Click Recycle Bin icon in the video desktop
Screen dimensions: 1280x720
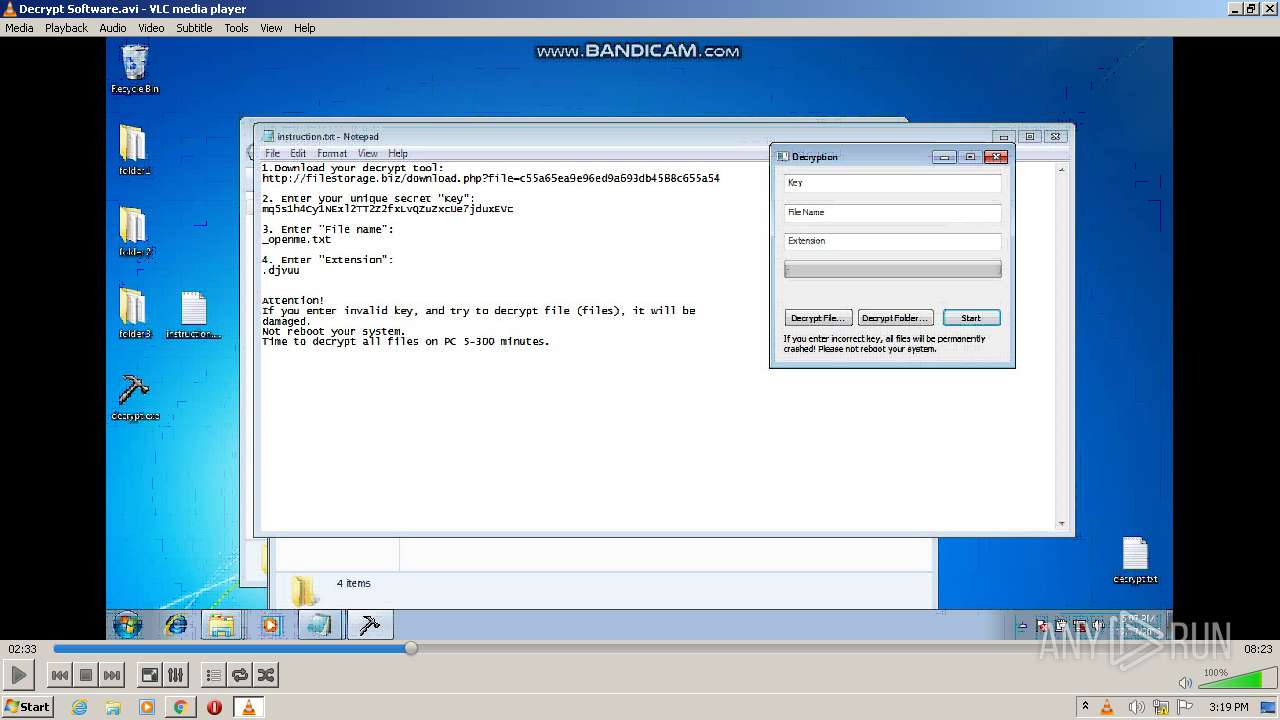(x=134, y=70)
